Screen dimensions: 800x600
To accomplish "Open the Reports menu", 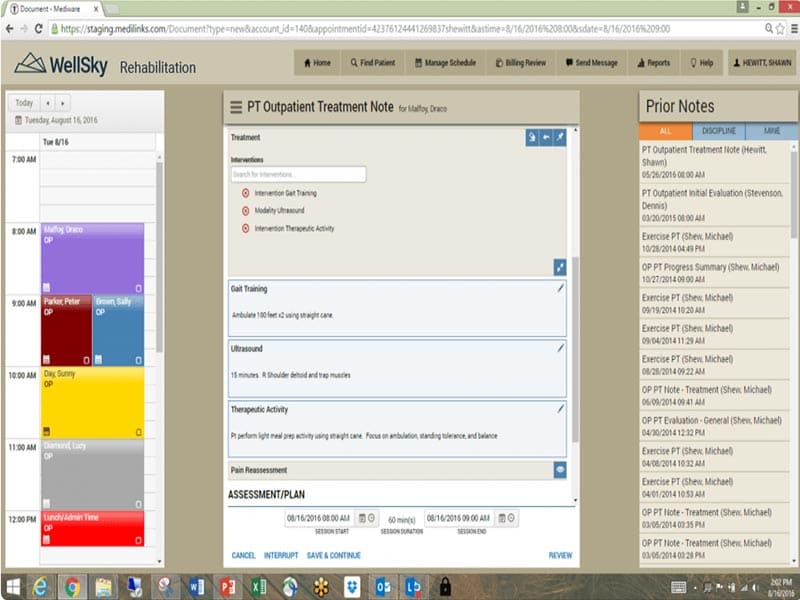I will (654, 63).
